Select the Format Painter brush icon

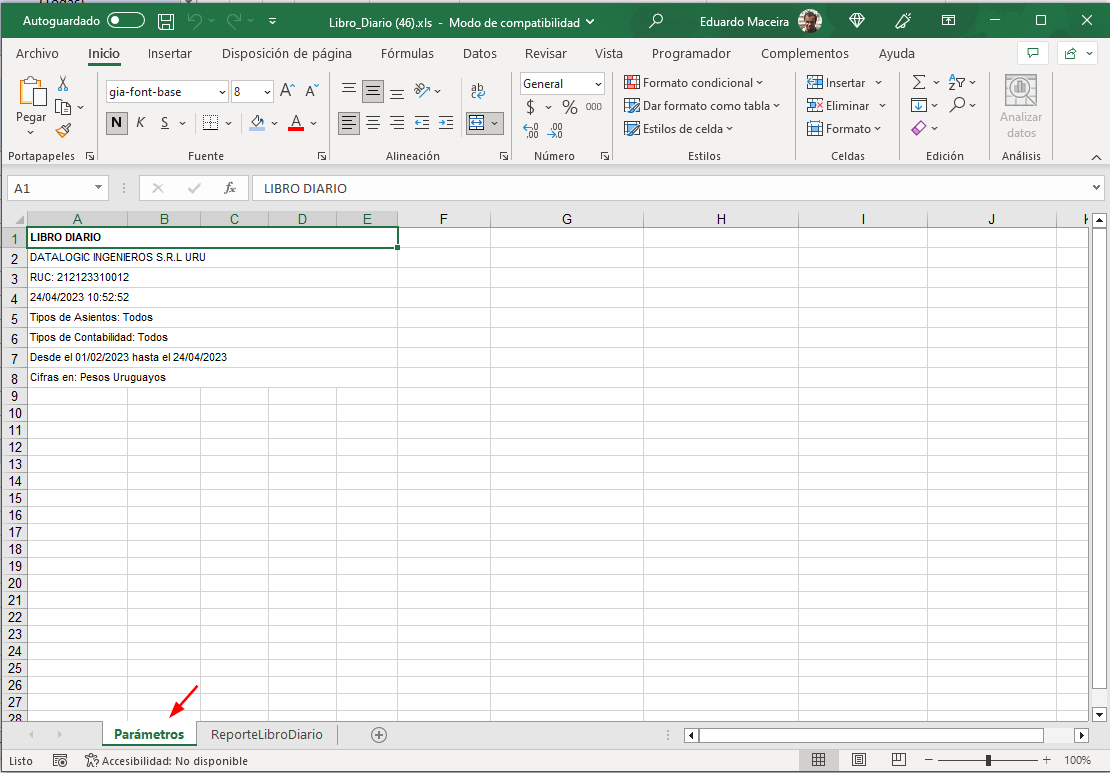pyautogui.click(x=63, y=130)
